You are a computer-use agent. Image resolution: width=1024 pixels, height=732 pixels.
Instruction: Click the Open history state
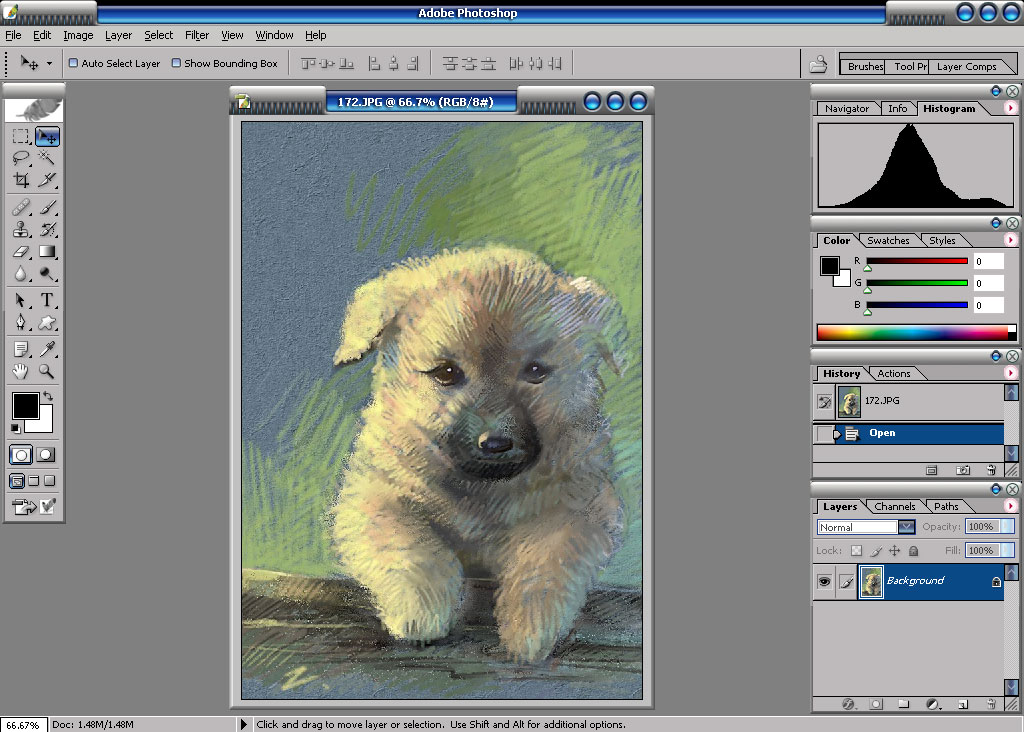click(x=908, y=433)
